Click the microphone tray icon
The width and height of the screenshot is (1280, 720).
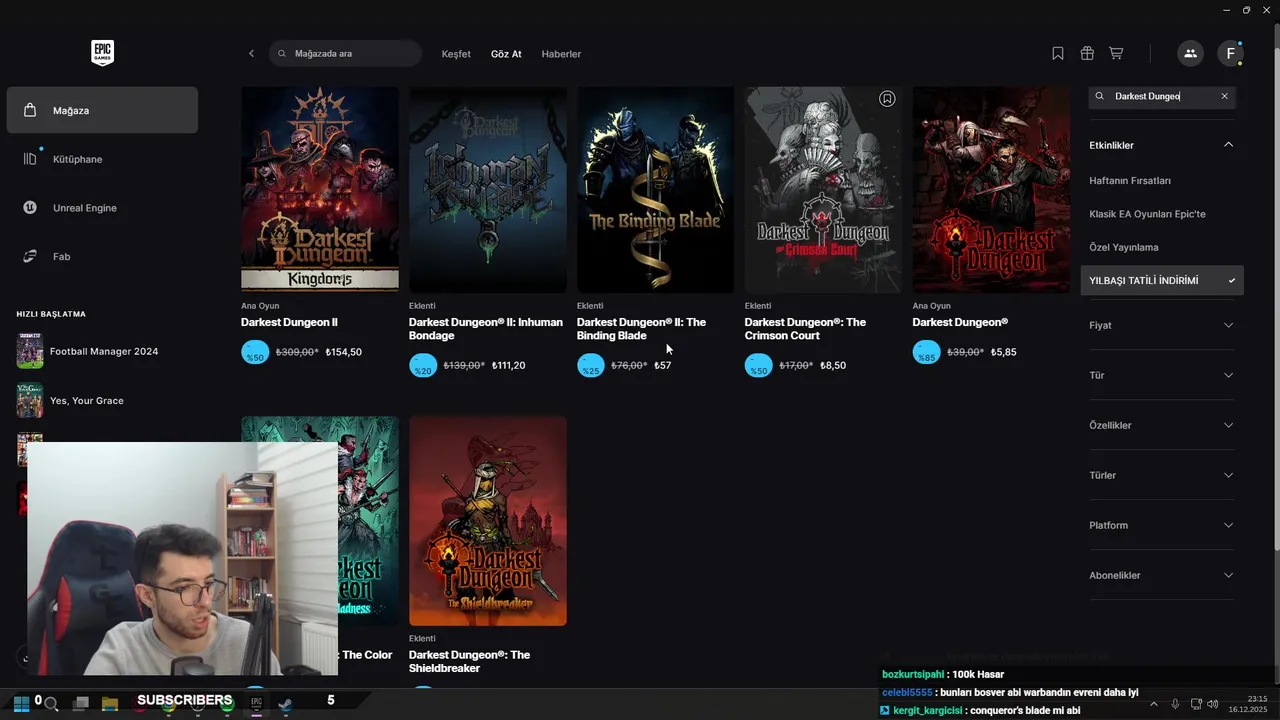click(1175, 704)
